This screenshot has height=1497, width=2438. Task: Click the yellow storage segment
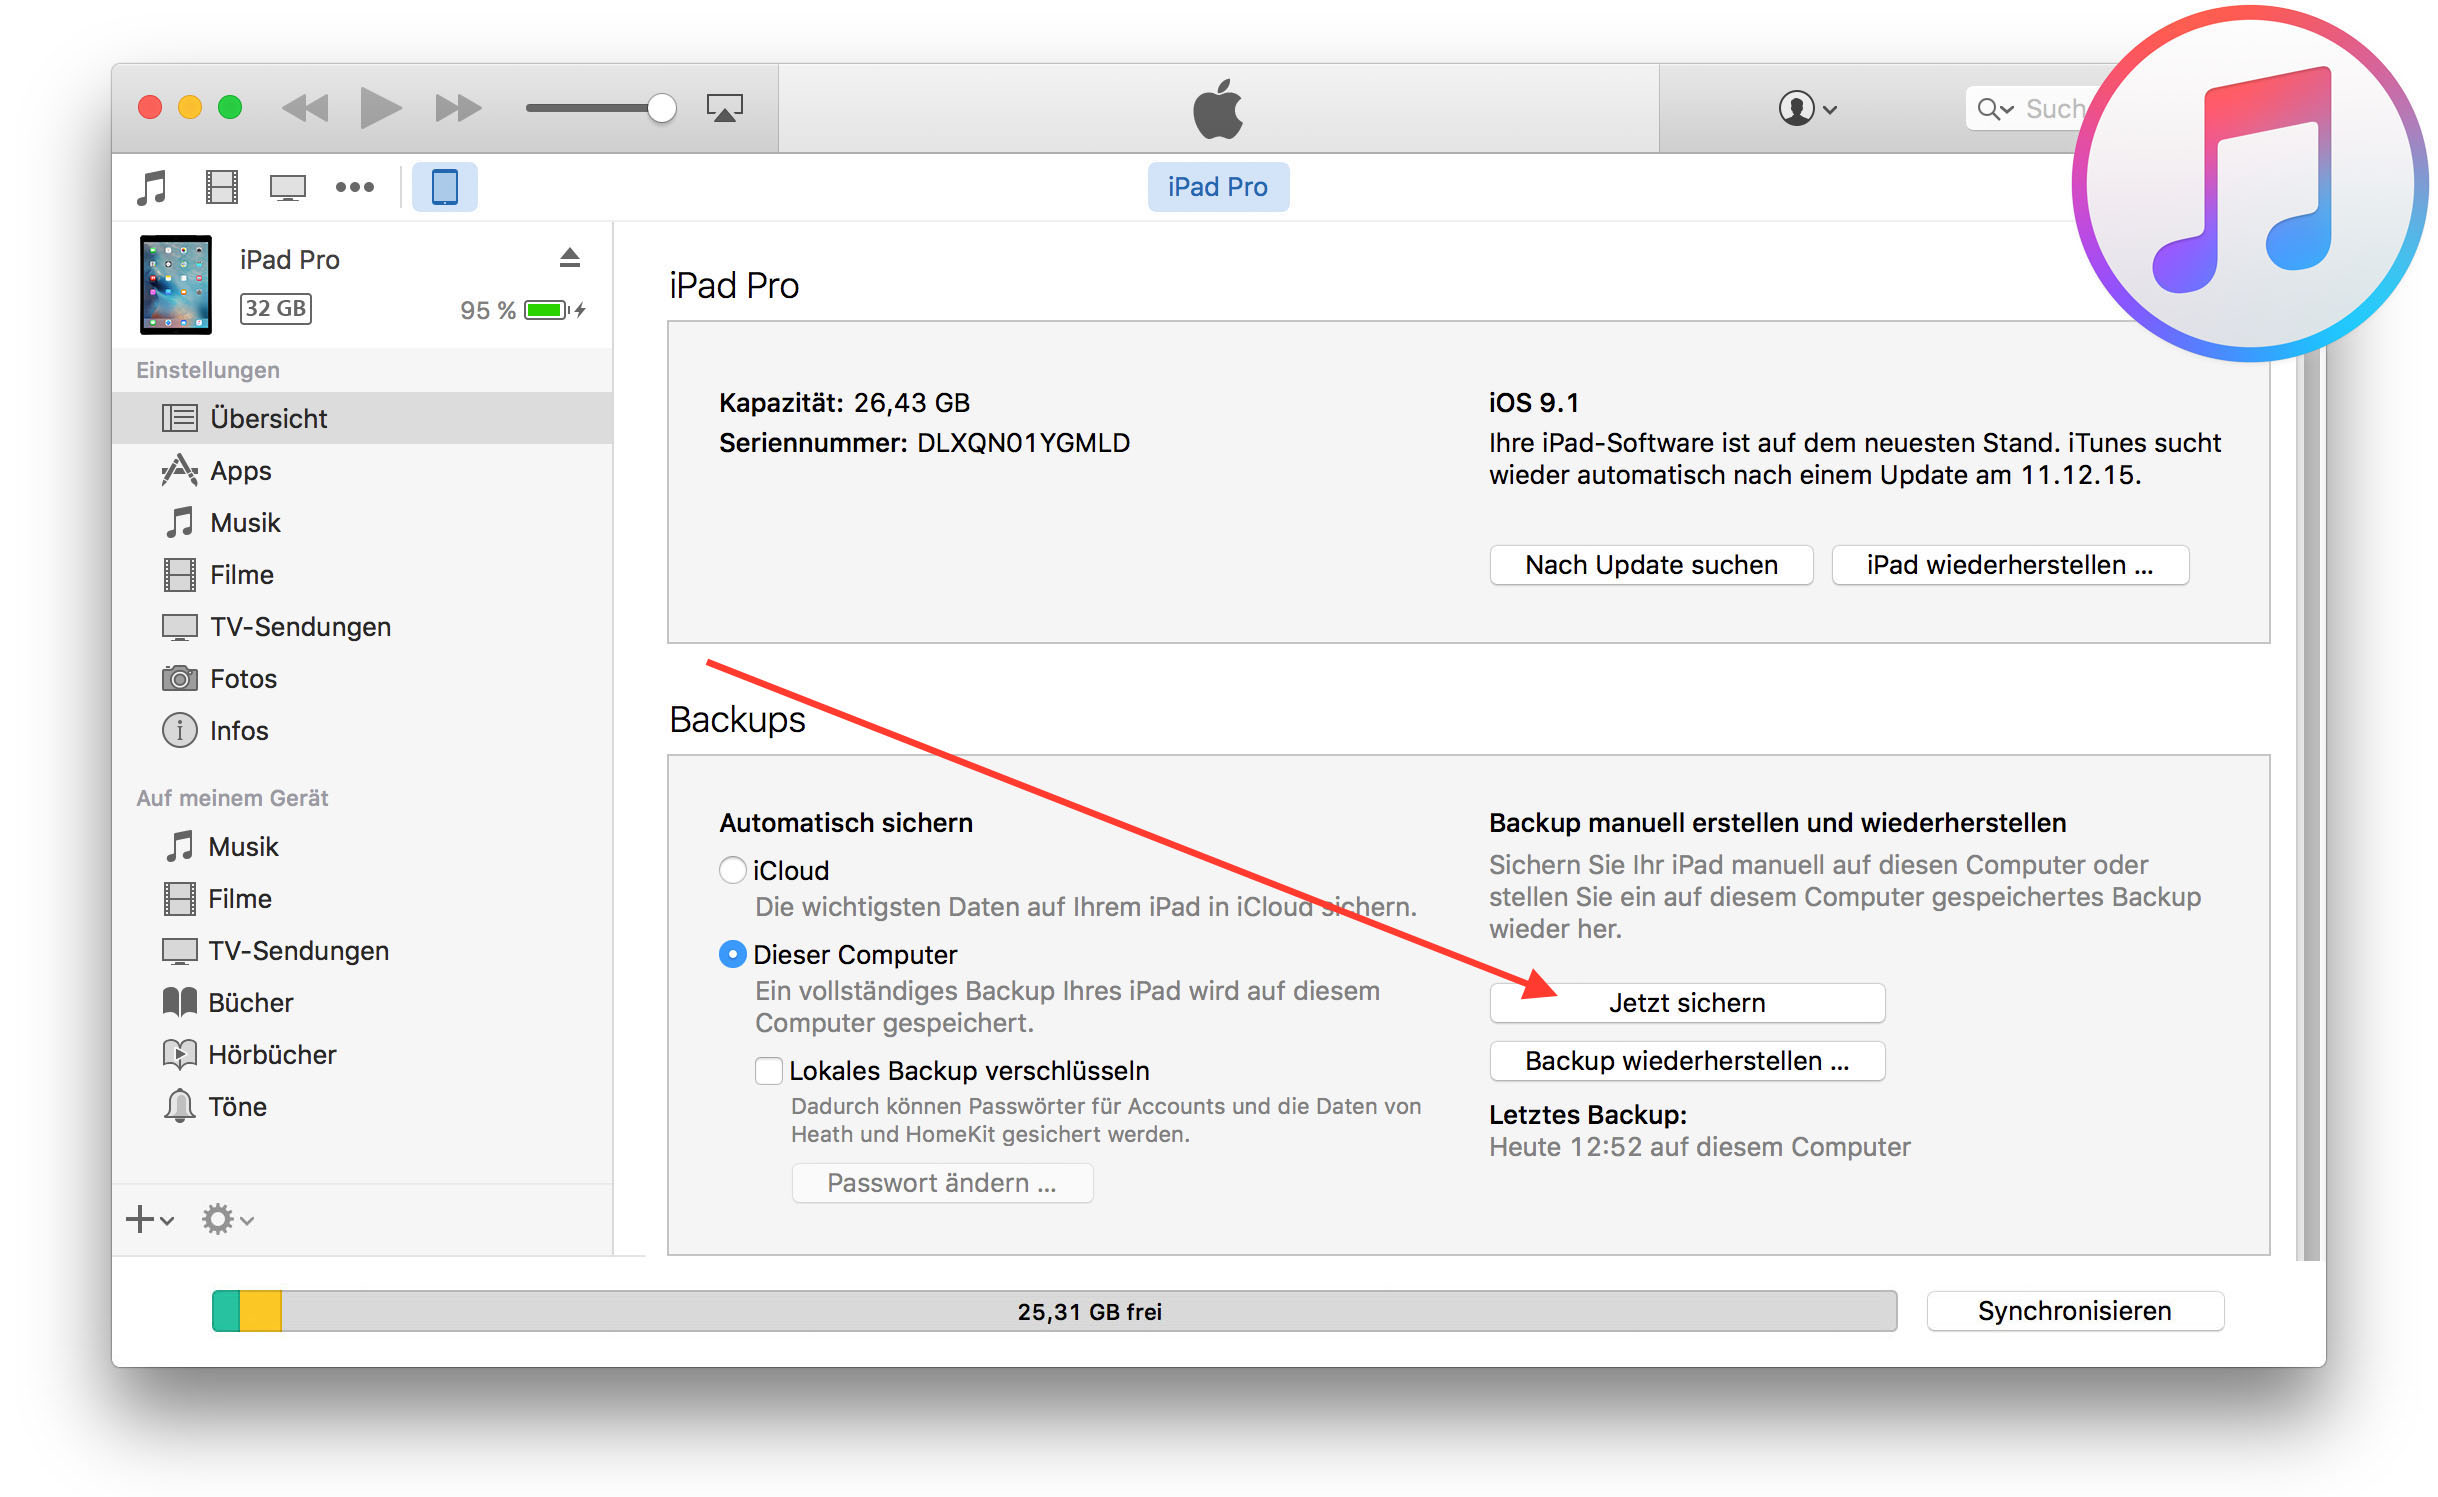260,1311
